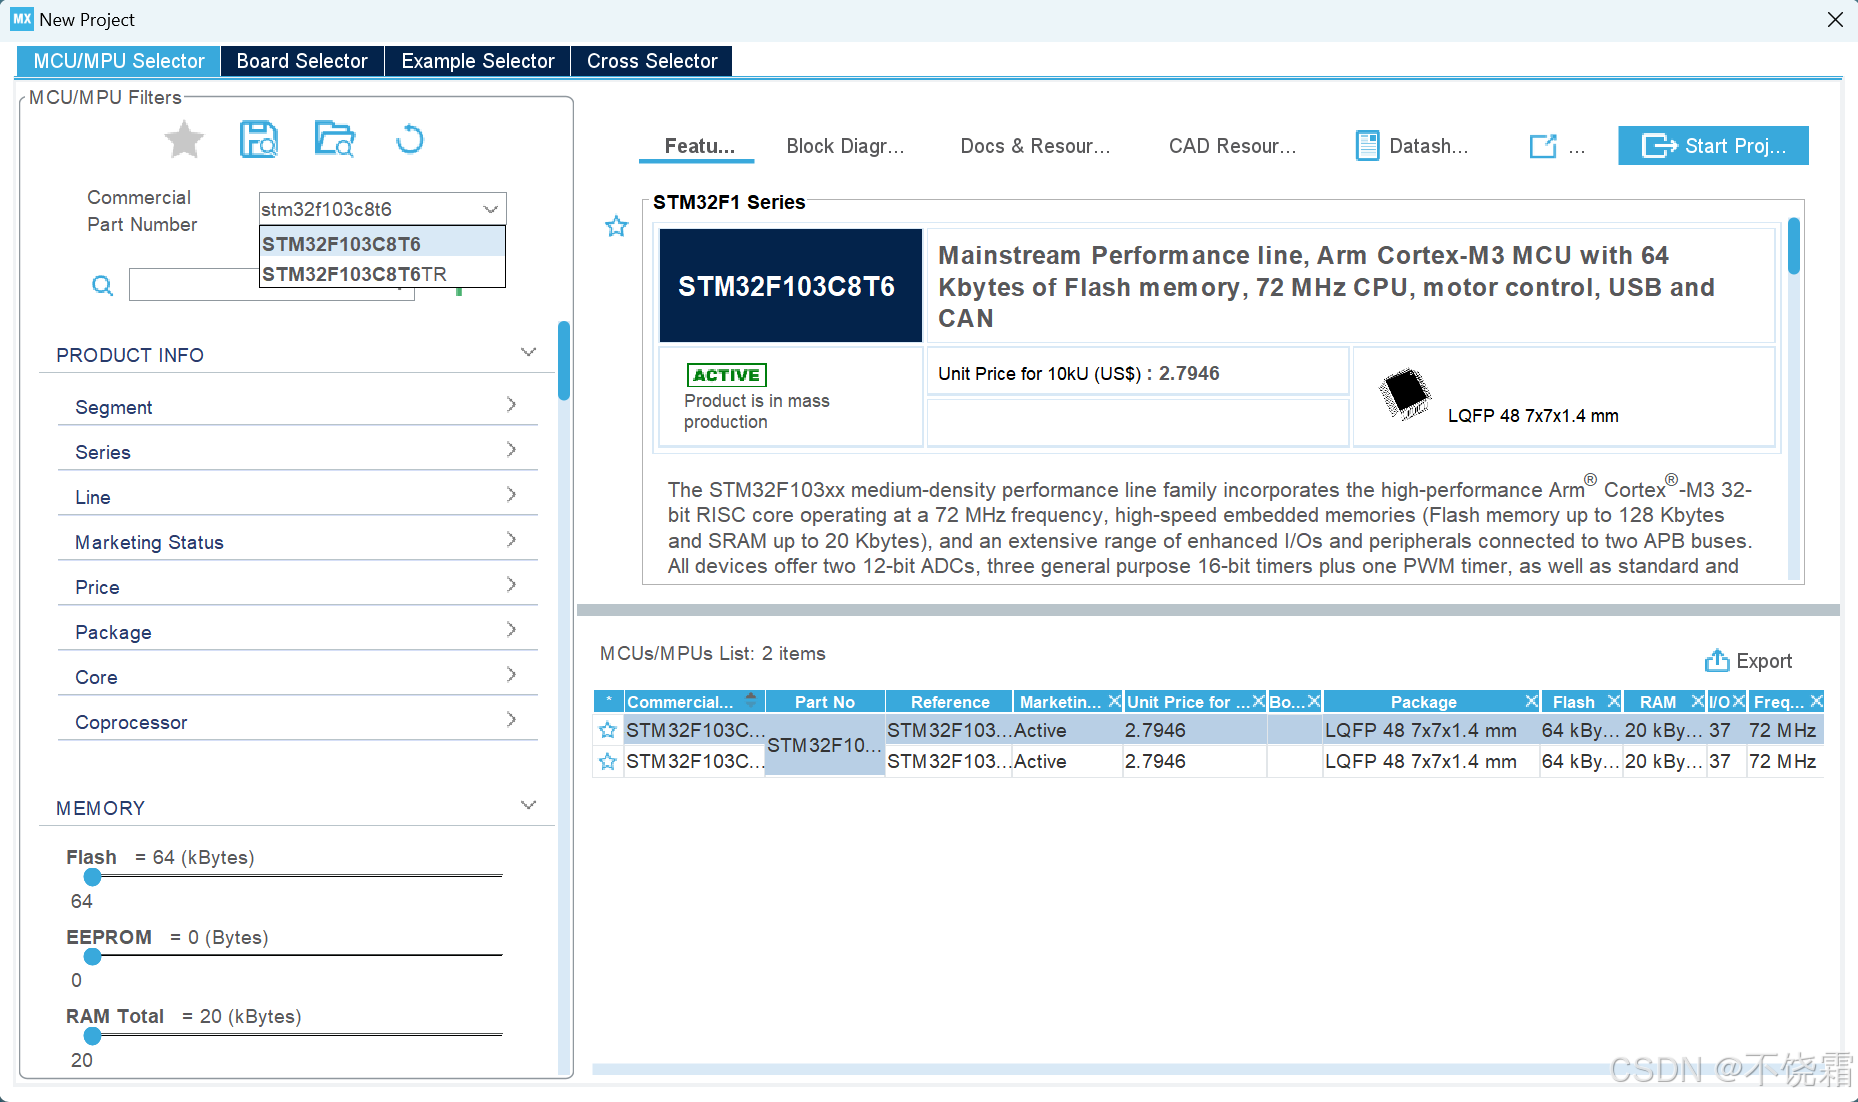Screen dimensions: 1858x1102
Task: Click the Part No column header
Action: [x=825, y=701]
